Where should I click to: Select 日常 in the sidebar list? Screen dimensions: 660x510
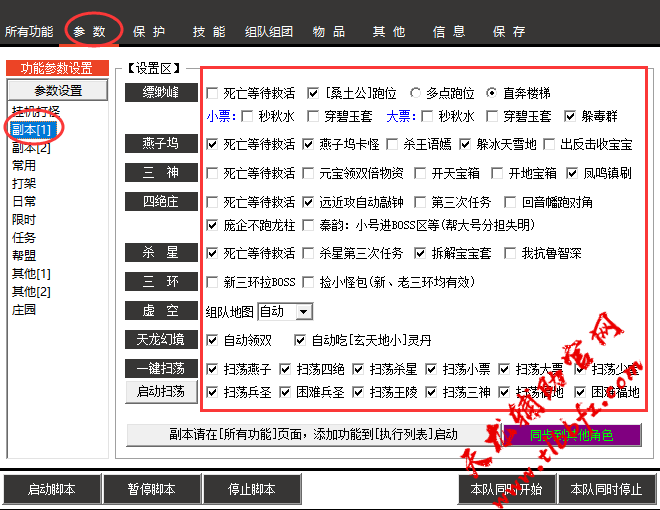click(x=24, y=202)
